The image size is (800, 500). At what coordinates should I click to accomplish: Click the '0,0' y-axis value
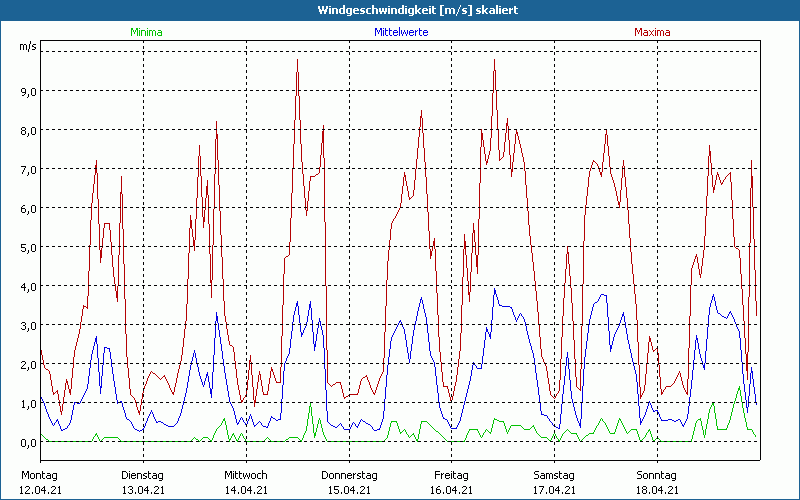(x=29, y=443)
